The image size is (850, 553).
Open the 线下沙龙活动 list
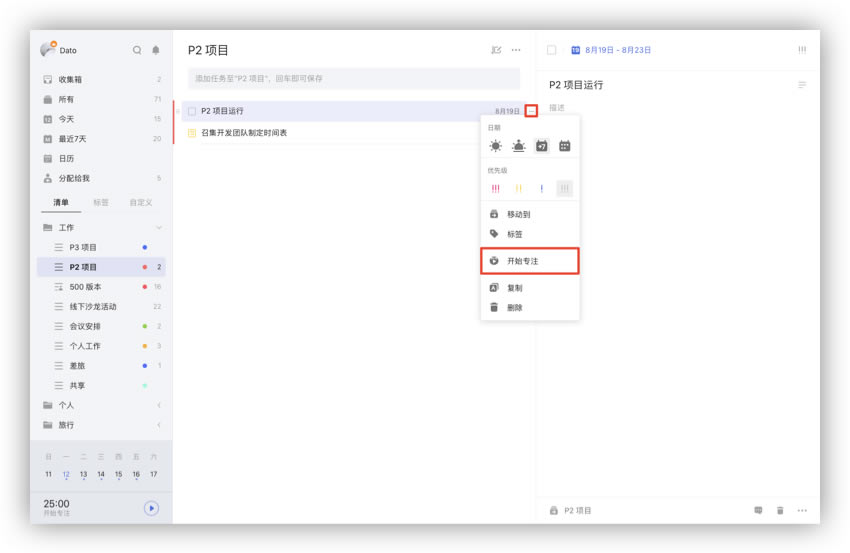101,306
